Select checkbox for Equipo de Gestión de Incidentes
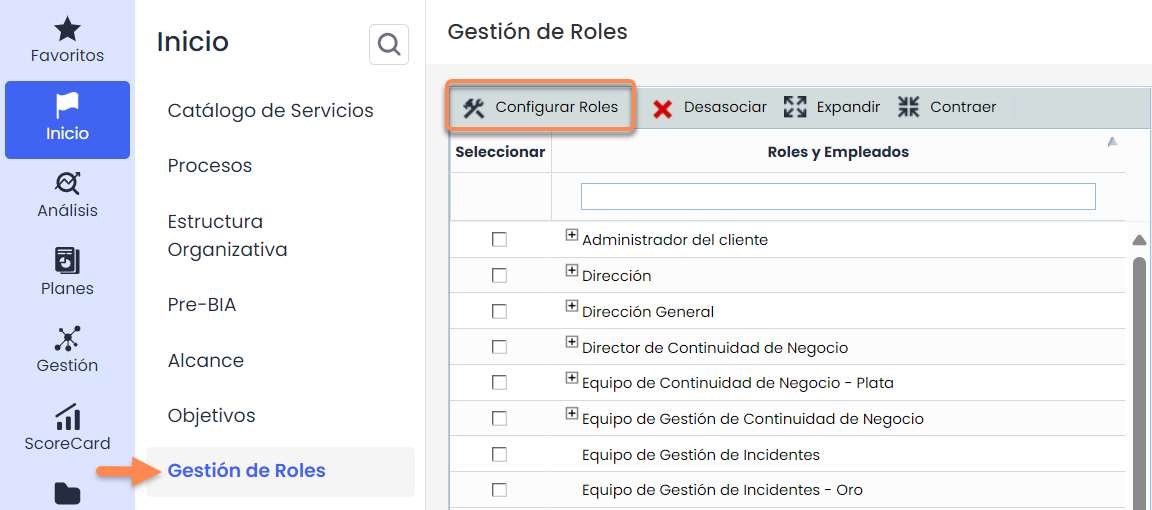1152x510 pixels. (500, 455)
